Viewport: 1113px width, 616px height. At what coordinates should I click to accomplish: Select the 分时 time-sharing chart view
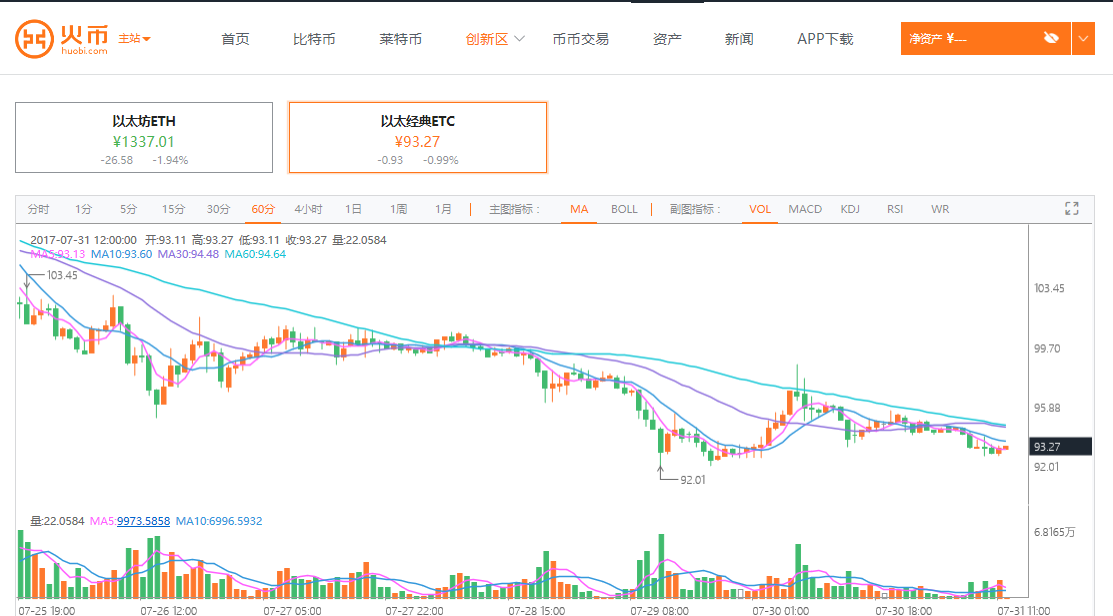click(x=38, y=209)
